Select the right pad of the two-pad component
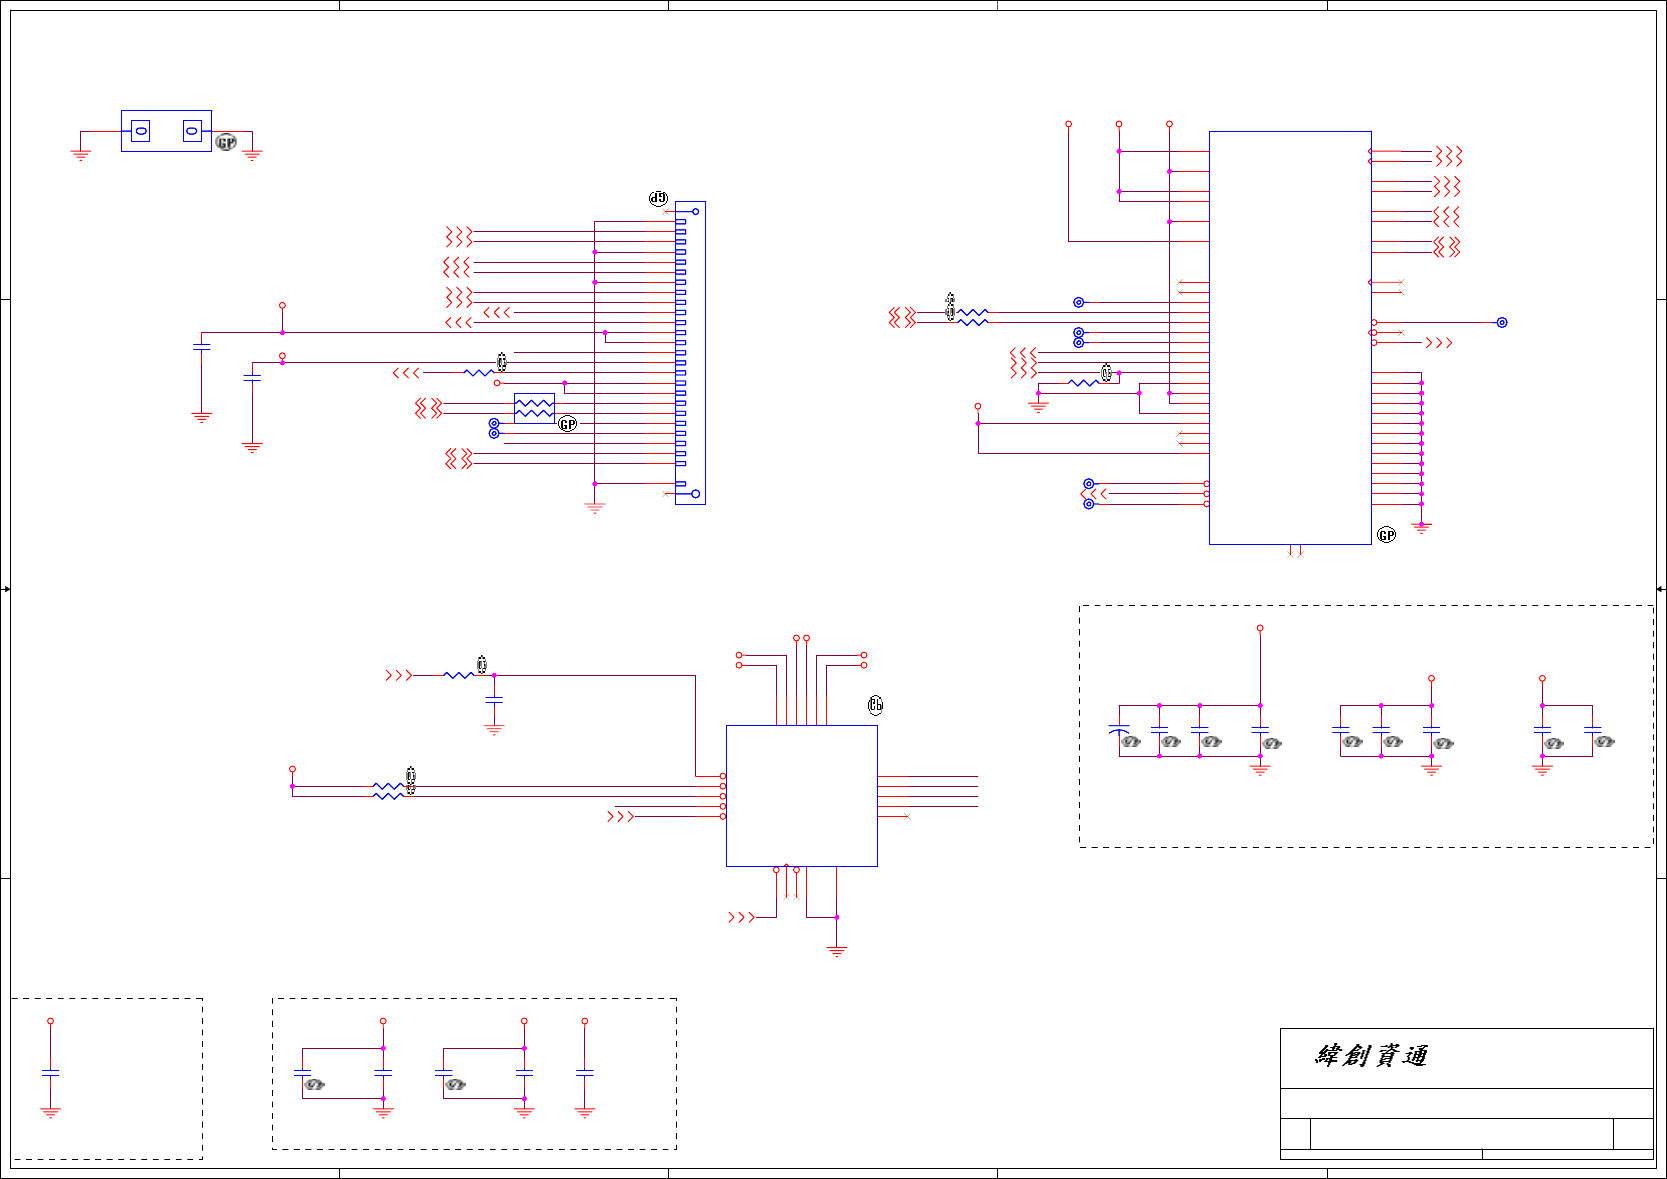 point(192,131)
